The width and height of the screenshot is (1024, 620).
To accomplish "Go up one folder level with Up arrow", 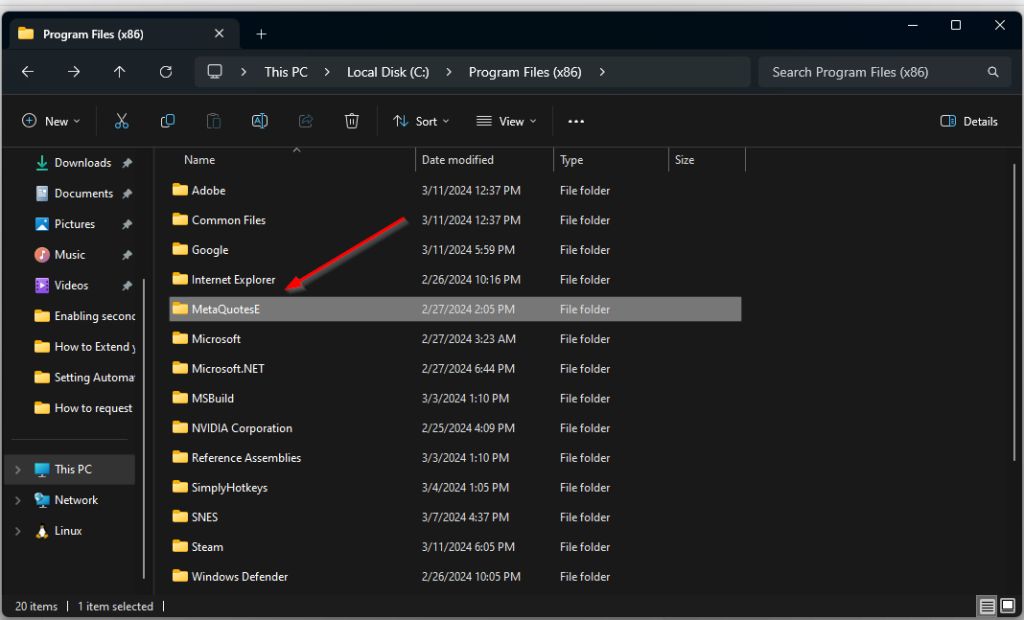I will pyautogui.click(x=120, y=72).
